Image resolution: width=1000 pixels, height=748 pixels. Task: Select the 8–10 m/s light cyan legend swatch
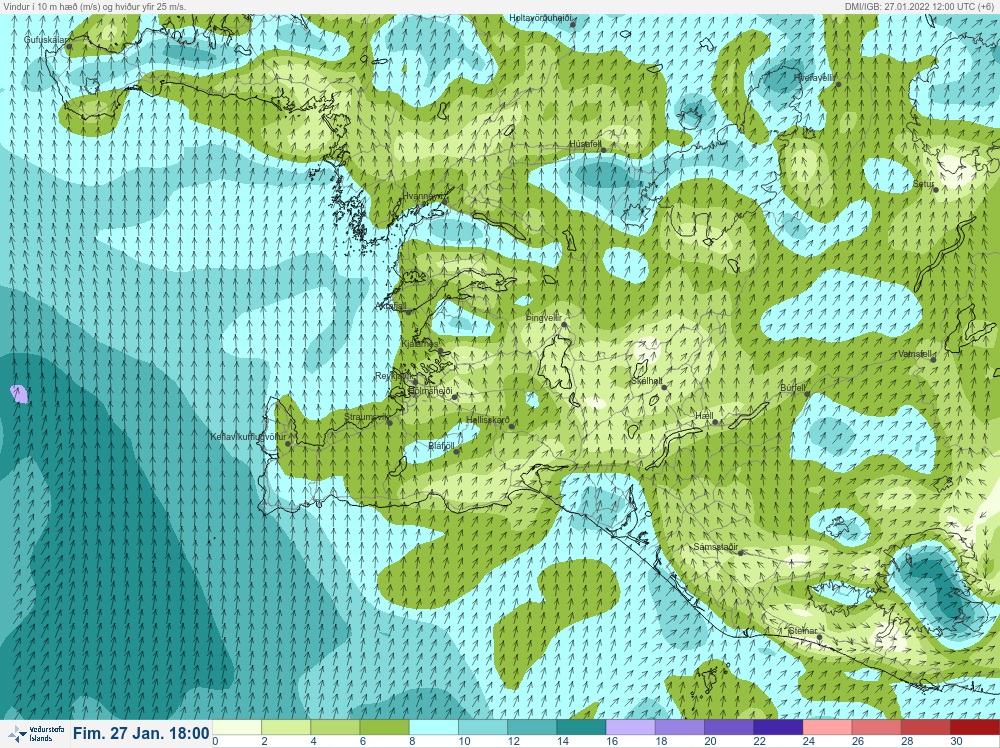click(x=433, y=728)
